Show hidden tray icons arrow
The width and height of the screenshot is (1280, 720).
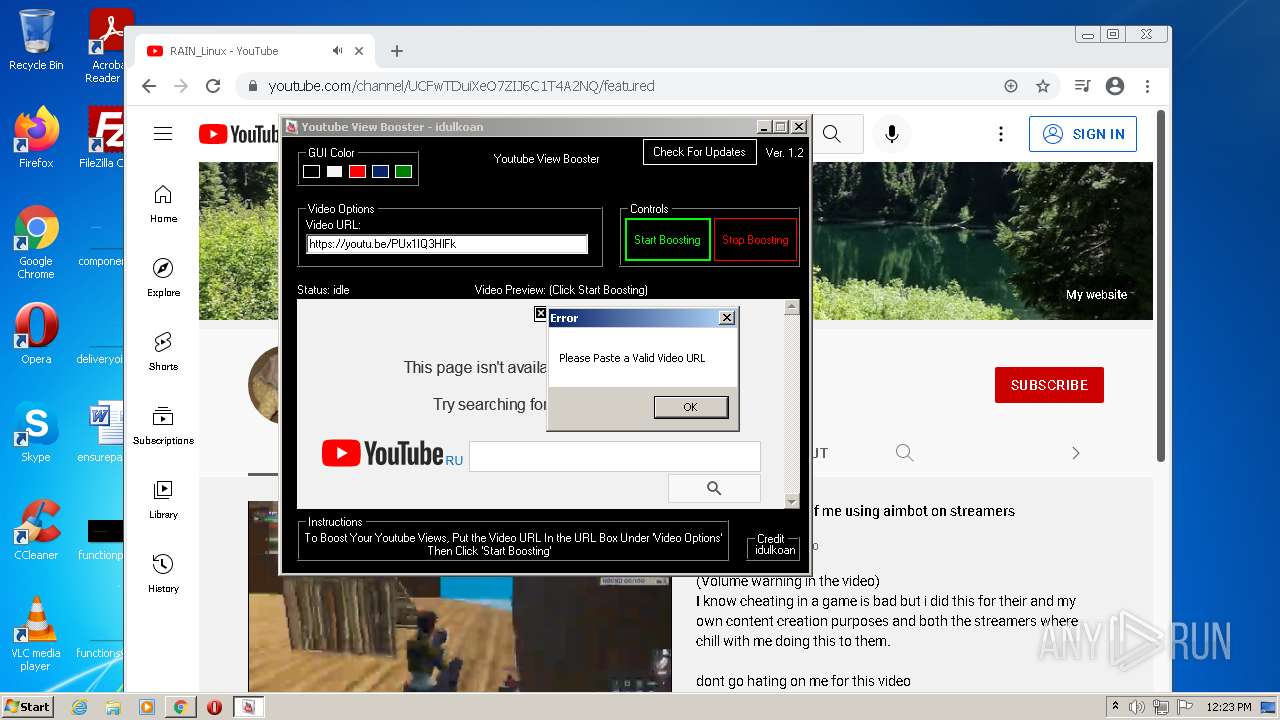coord(1115,706)
